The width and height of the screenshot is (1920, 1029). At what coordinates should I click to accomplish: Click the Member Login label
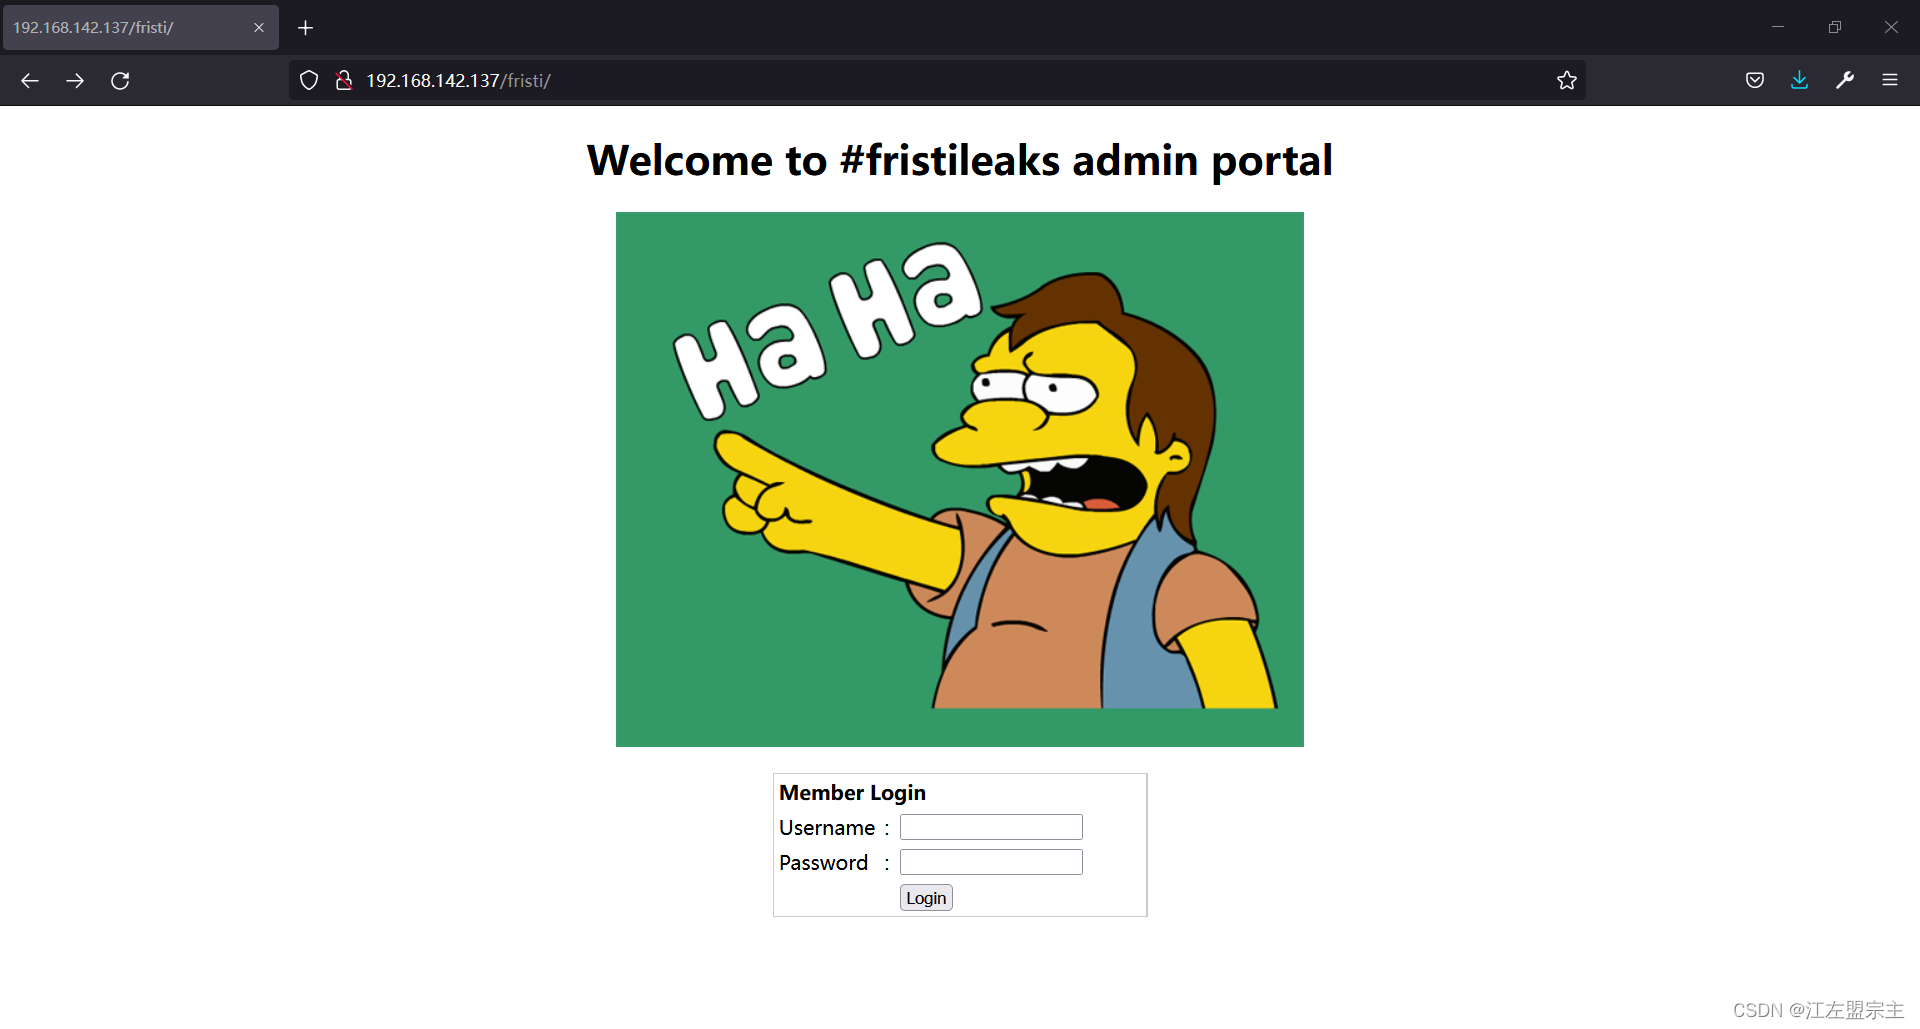852,793
